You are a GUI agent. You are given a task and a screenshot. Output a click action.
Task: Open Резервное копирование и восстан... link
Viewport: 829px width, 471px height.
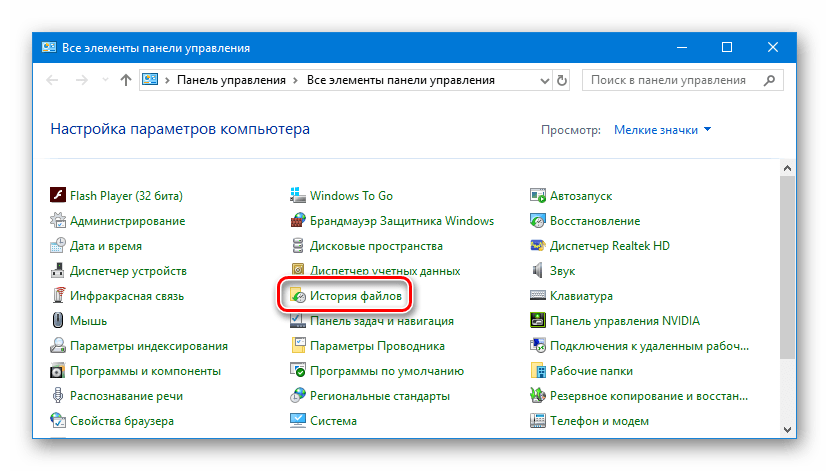649,395
